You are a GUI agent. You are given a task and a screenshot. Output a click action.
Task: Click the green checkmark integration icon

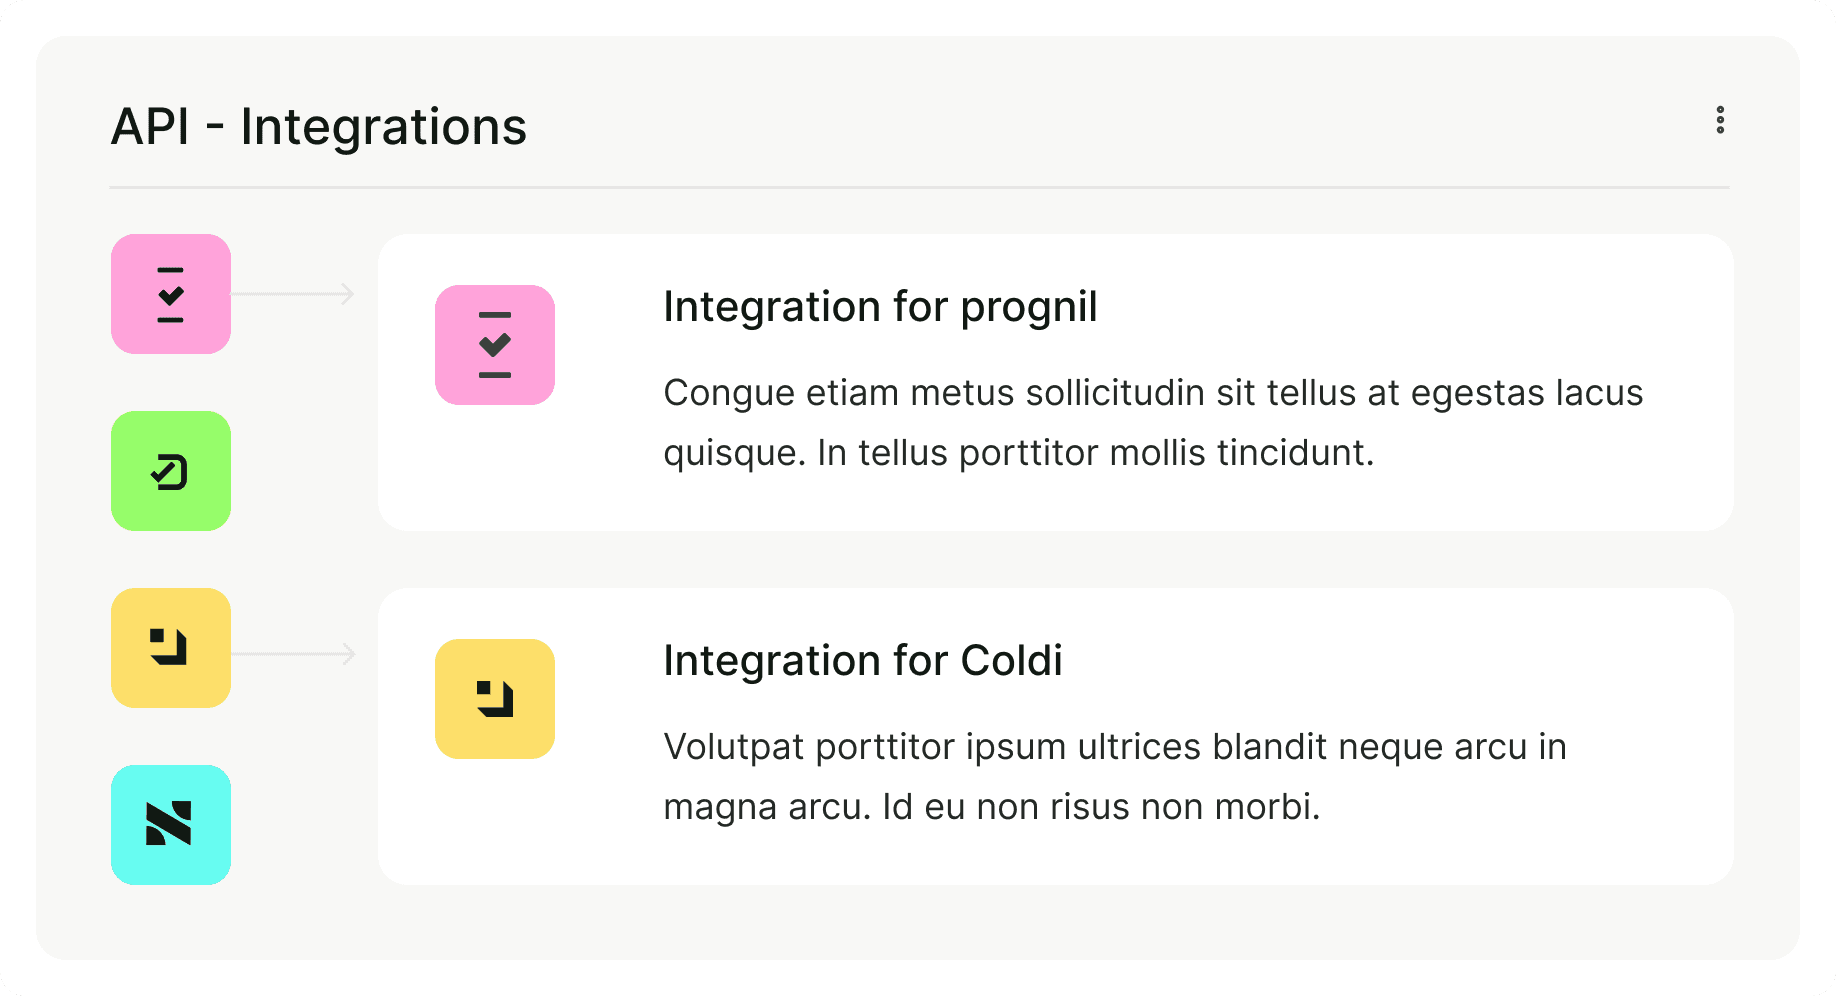point(171,471)
